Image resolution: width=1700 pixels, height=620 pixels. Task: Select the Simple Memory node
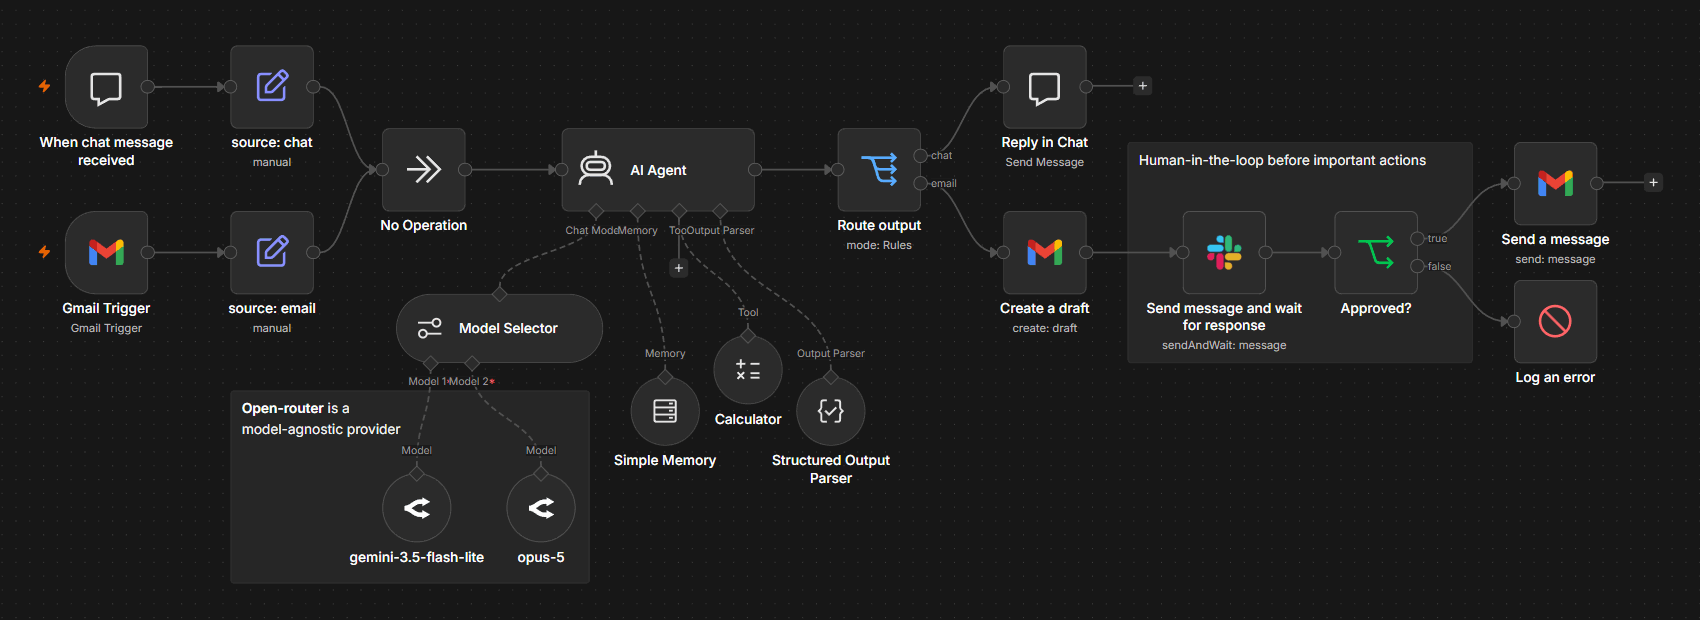[x=665, y=411]
